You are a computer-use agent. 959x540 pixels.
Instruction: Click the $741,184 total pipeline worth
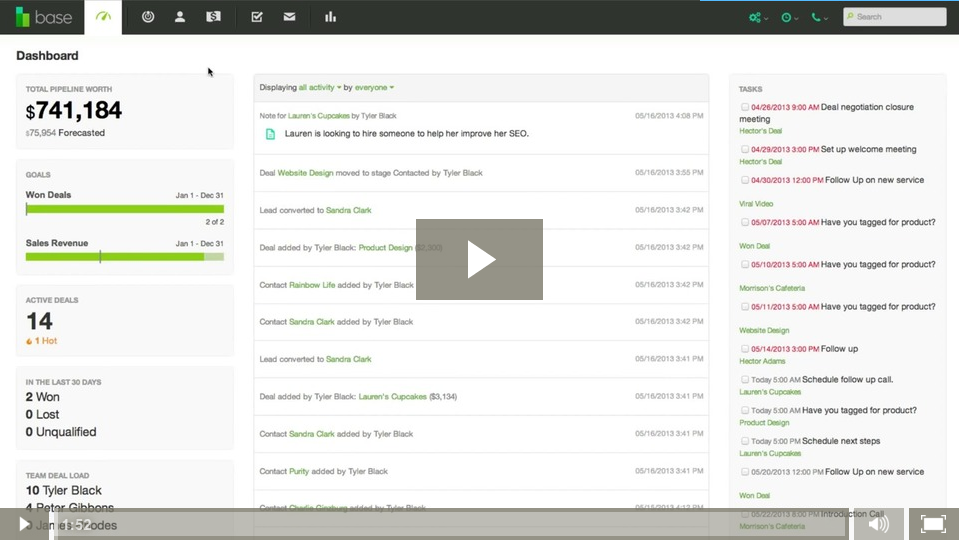[x=73, y=110]
